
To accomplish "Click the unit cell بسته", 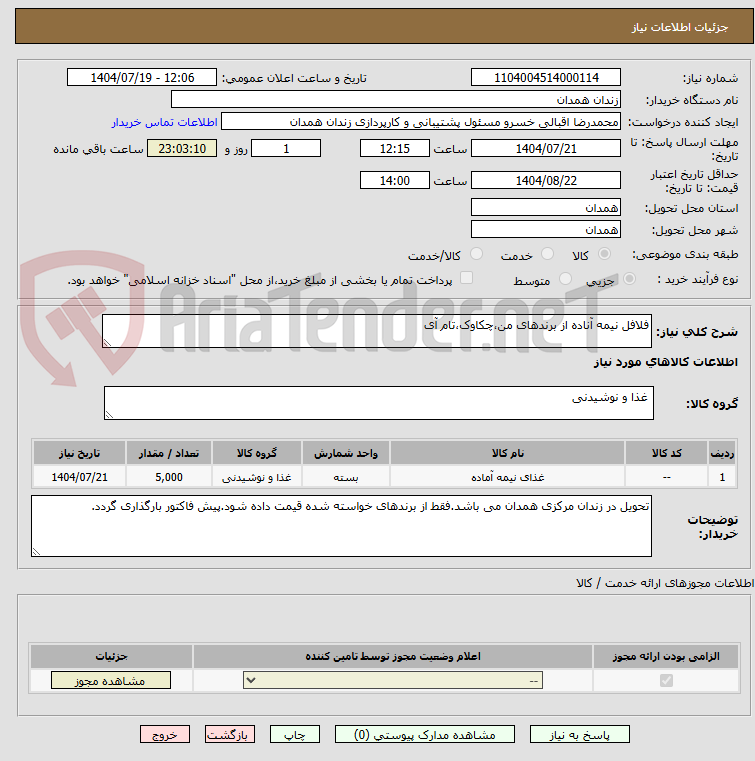I will [345, 477].
